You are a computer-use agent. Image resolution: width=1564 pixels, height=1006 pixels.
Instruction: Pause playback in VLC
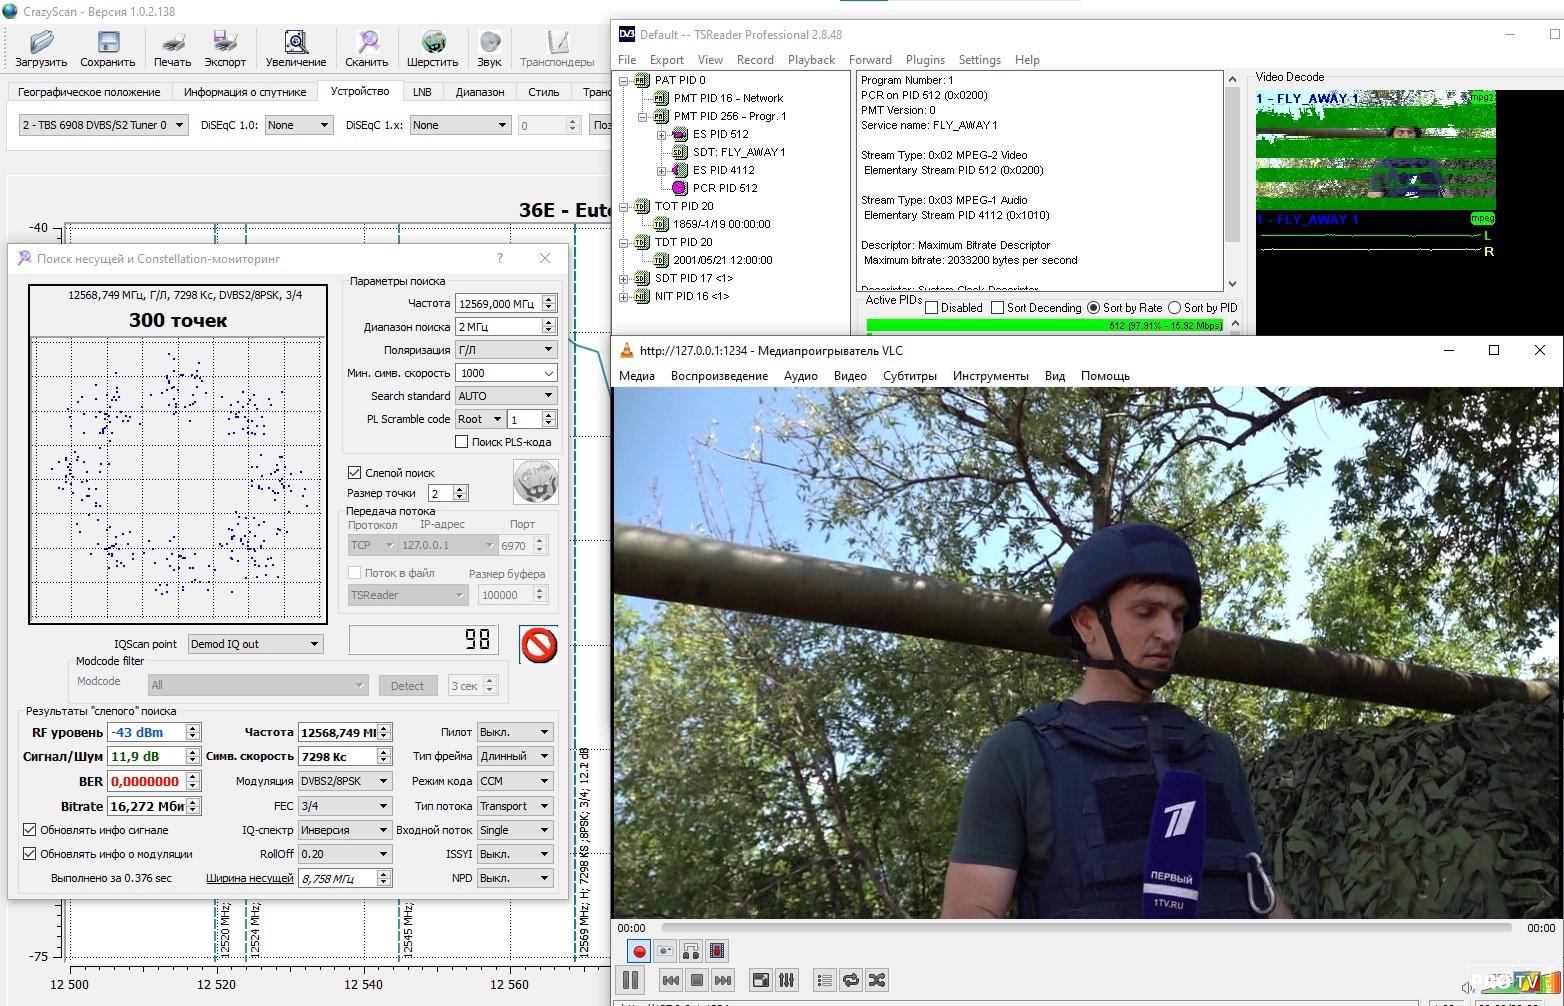[631, 980]
